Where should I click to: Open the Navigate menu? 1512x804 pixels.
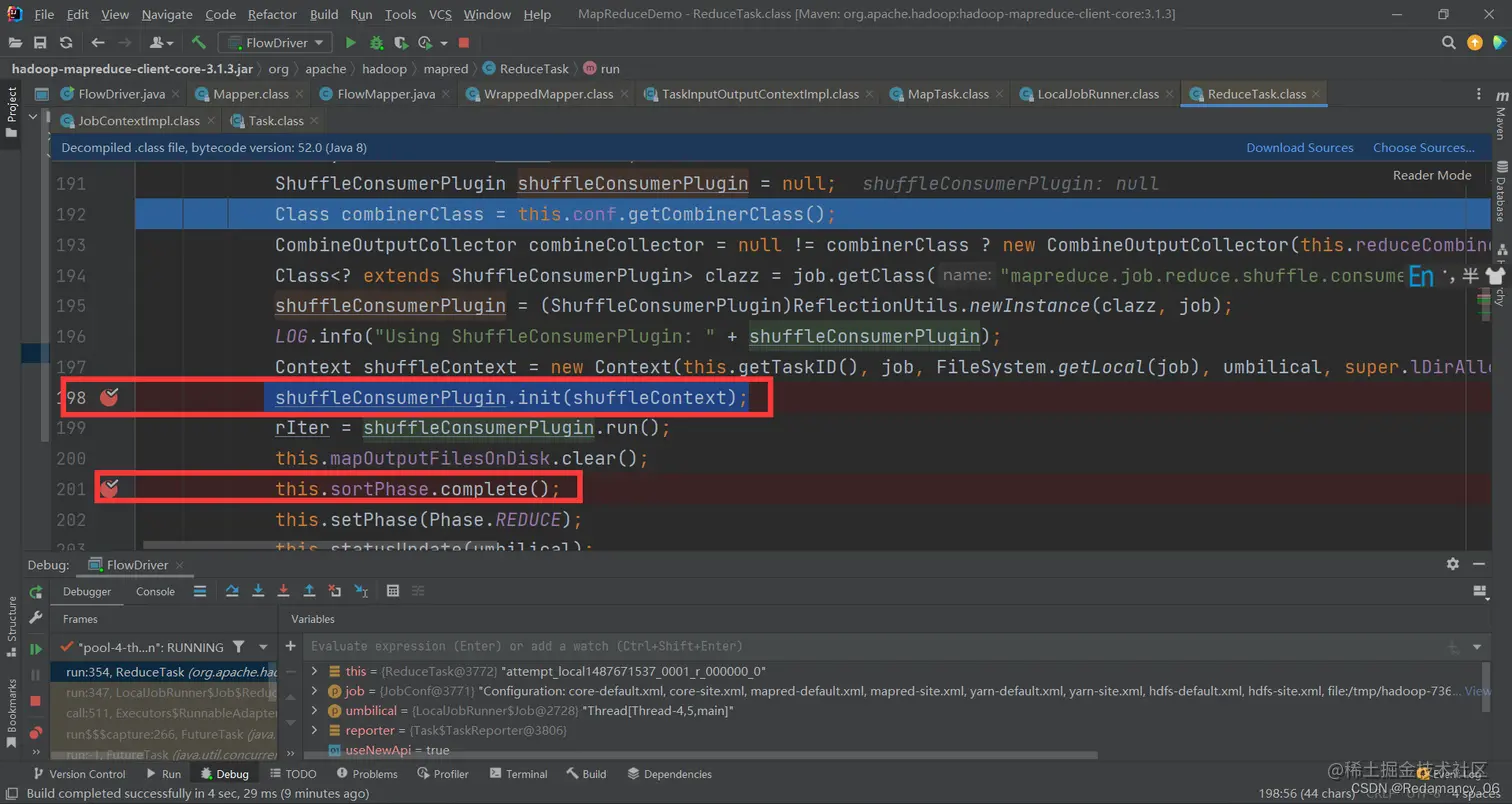point(168,15)
